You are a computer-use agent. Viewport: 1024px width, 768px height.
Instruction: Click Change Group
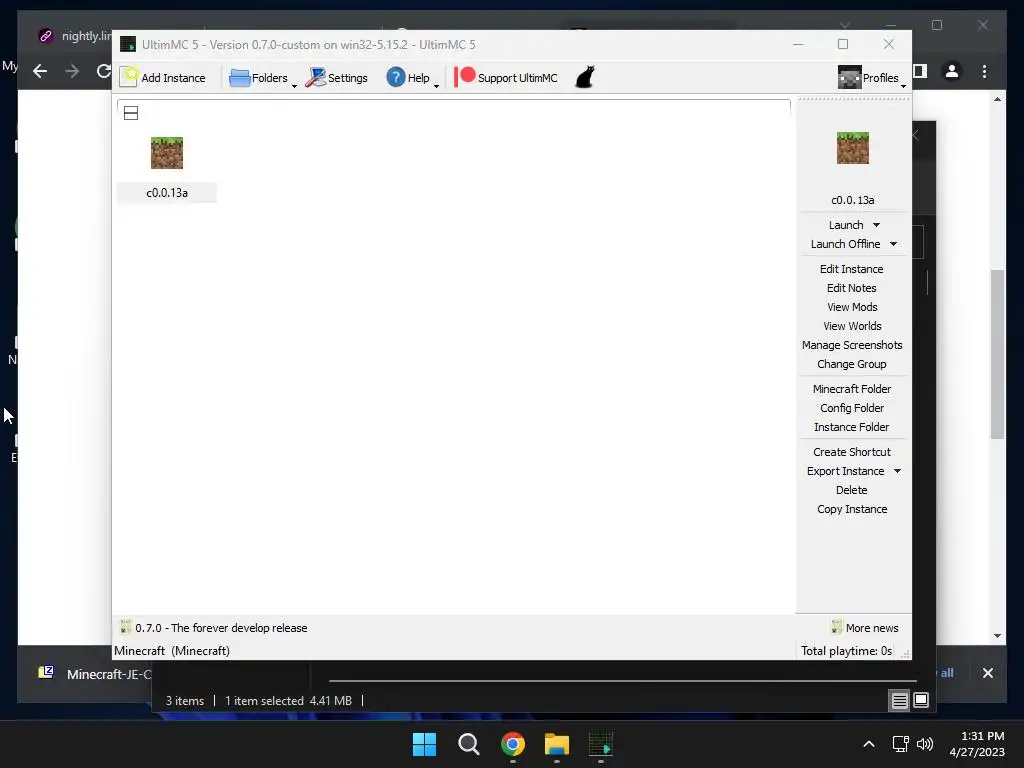(x=852, y=364)
